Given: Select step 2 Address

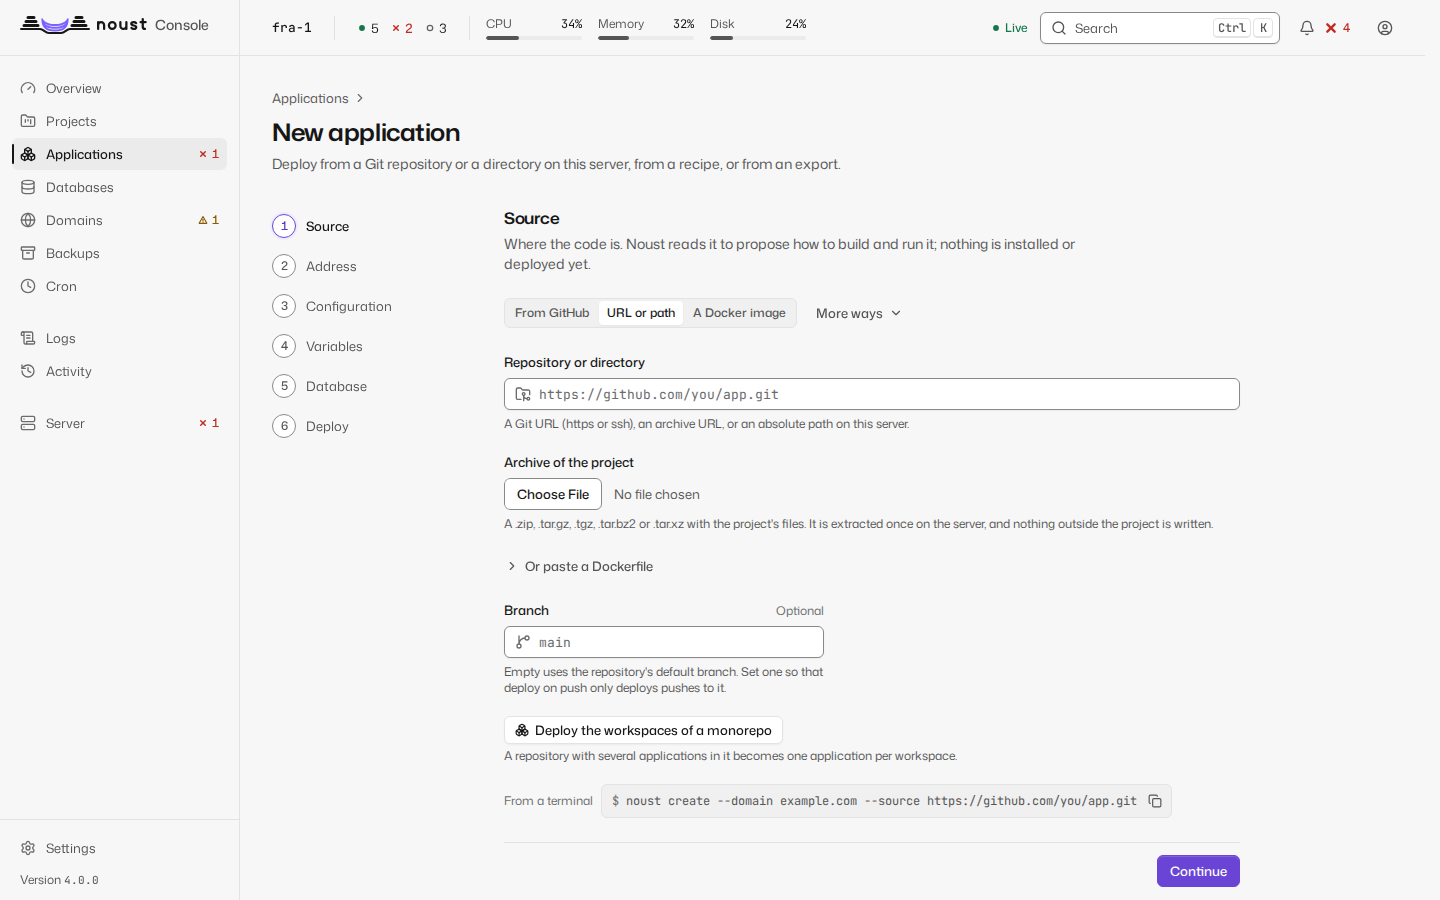Looking at the screenshot, I should pos(315,266).
